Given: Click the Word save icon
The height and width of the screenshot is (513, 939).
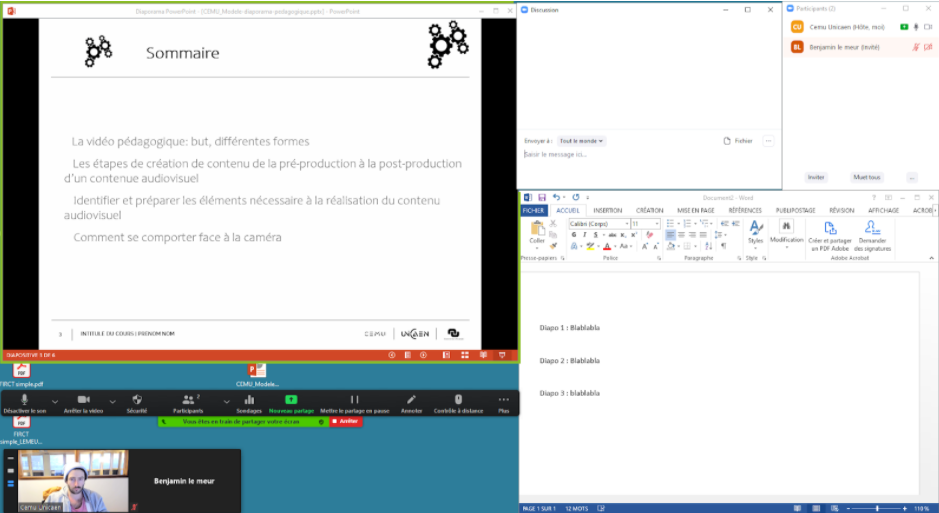Looking at the screenshot, I should [x=541, y=197].
